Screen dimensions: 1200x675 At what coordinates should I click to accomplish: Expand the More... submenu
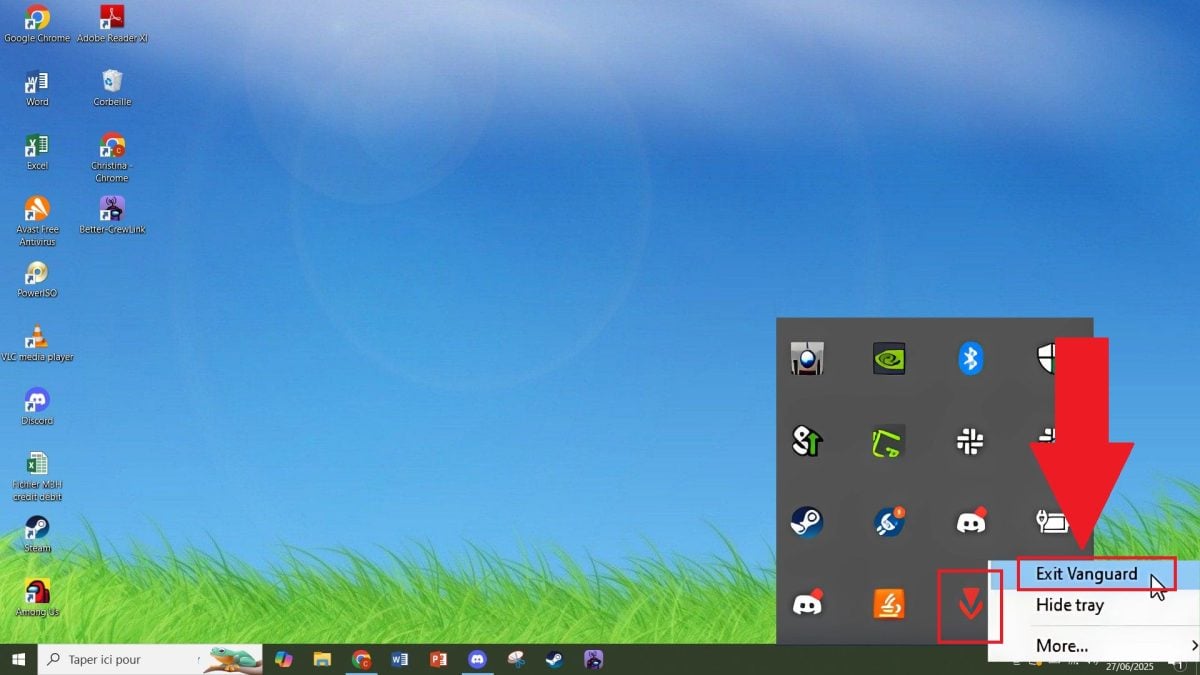[x=1062, y=646]
